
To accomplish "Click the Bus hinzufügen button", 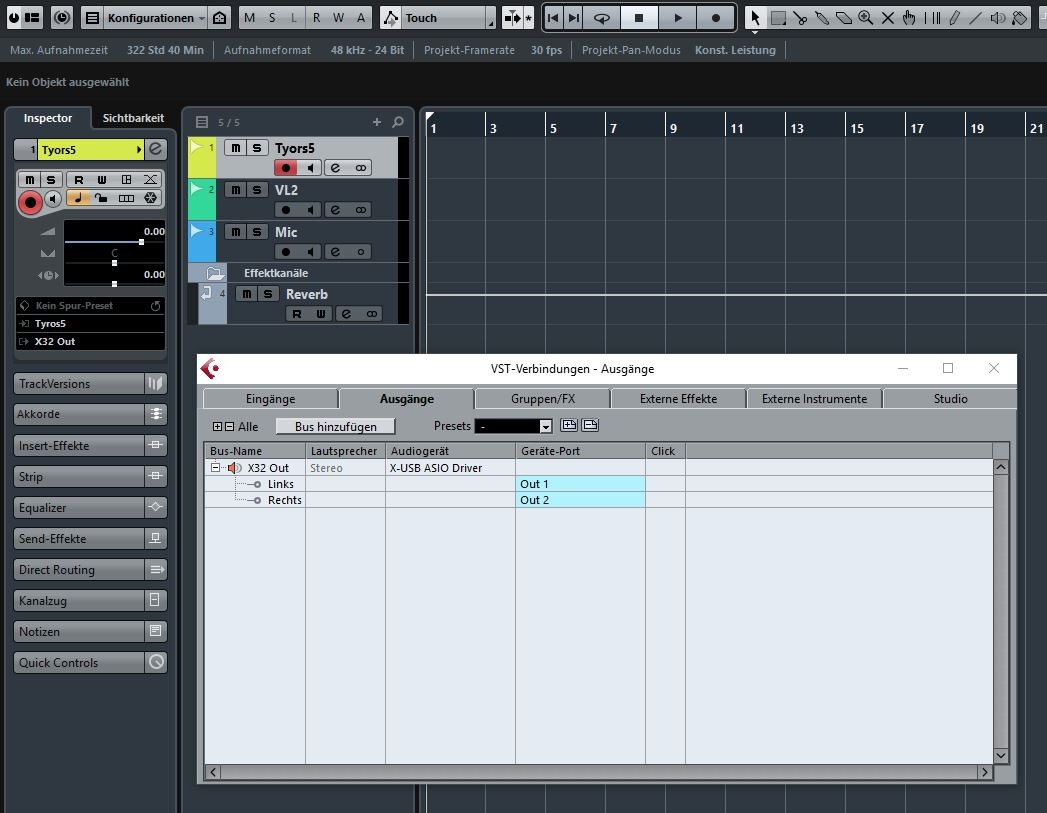I will click(x=336, y=426).
